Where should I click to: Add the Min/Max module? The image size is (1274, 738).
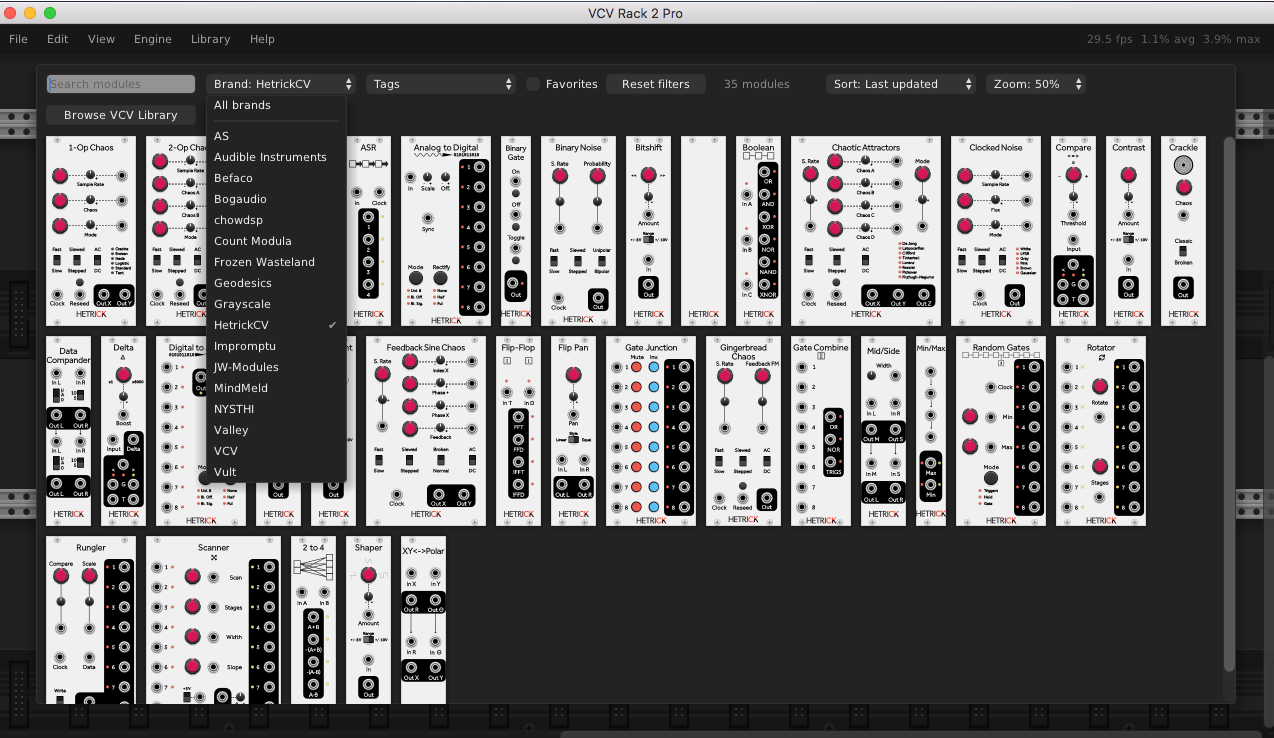[931, 431]
